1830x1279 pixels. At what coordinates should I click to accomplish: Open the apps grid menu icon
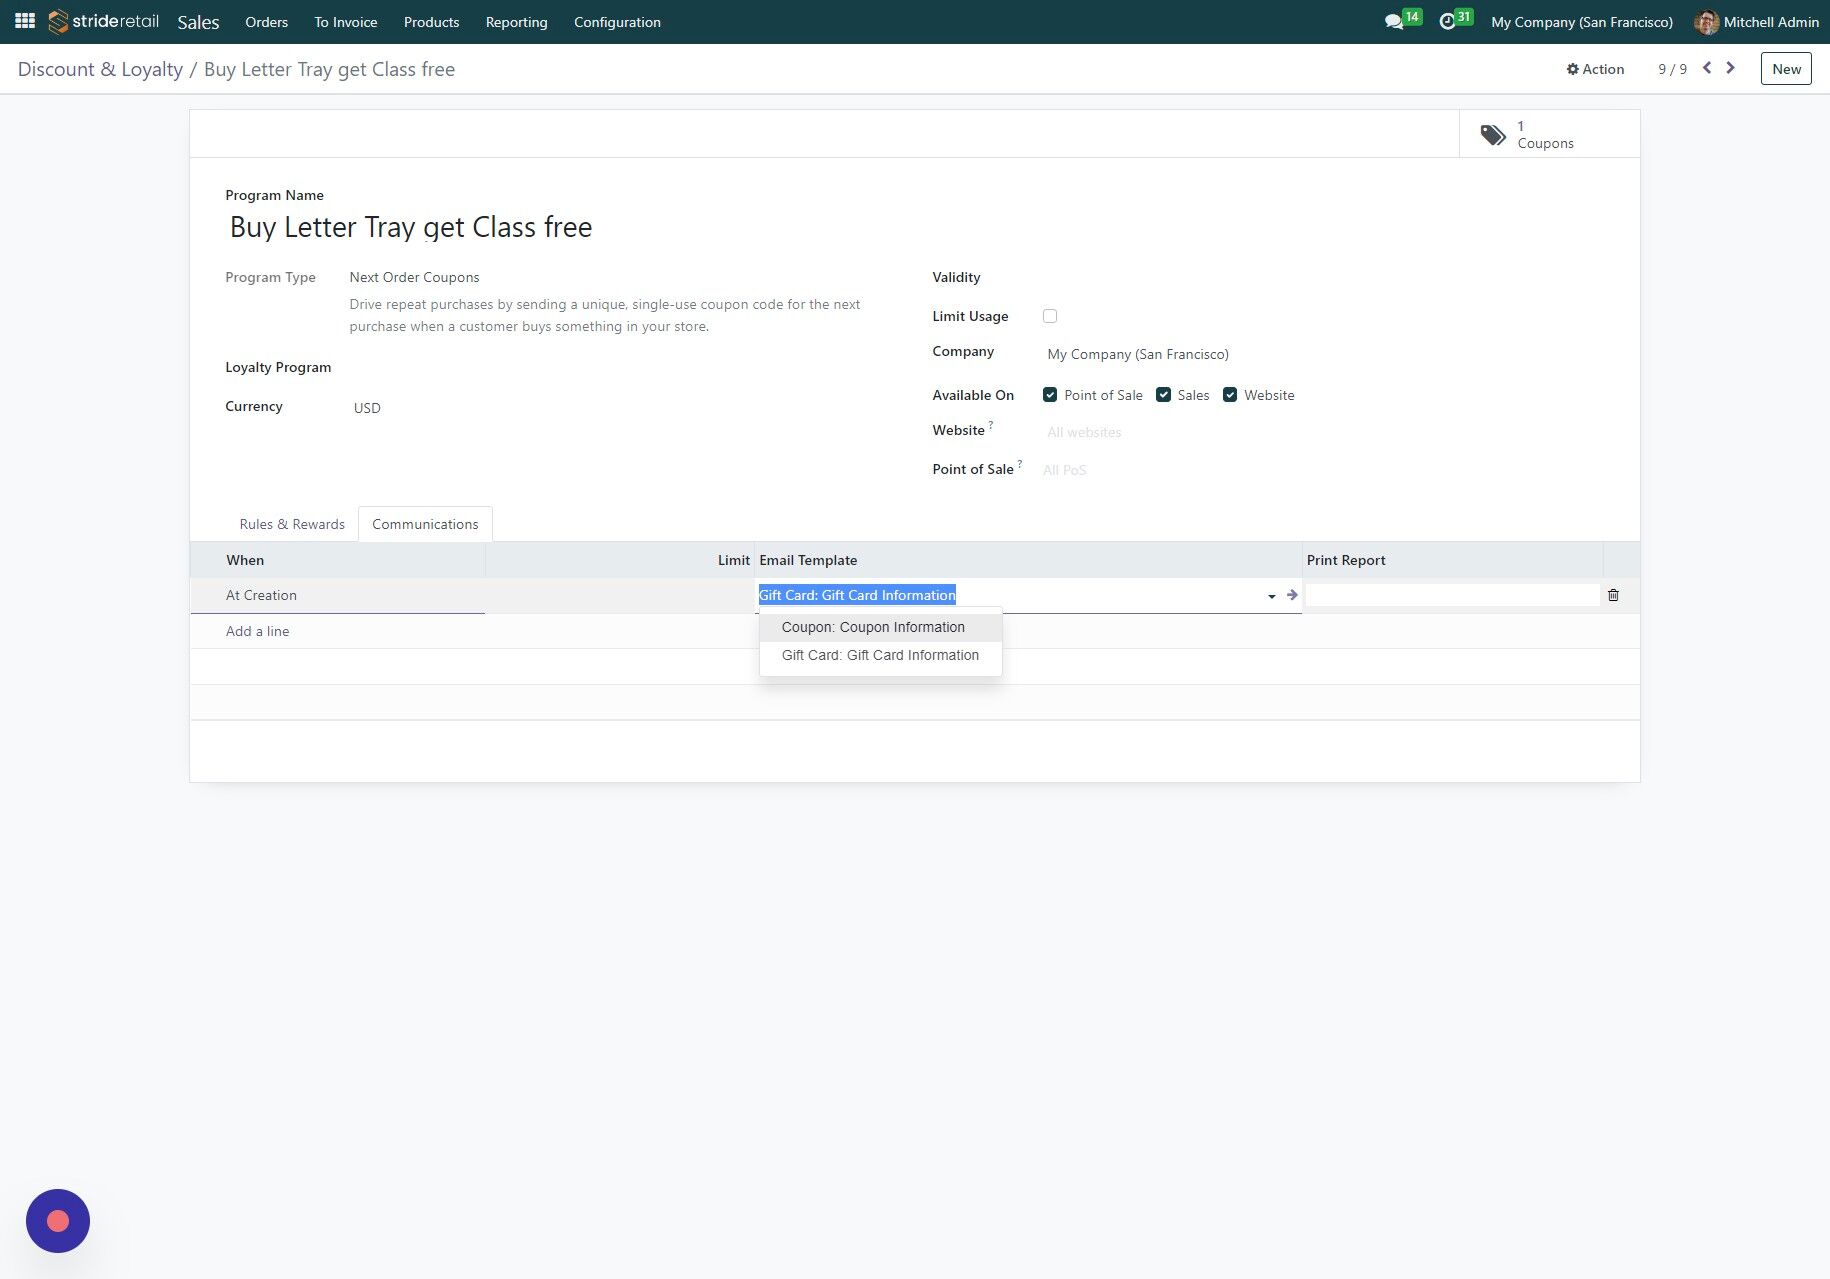coord(25,21)
